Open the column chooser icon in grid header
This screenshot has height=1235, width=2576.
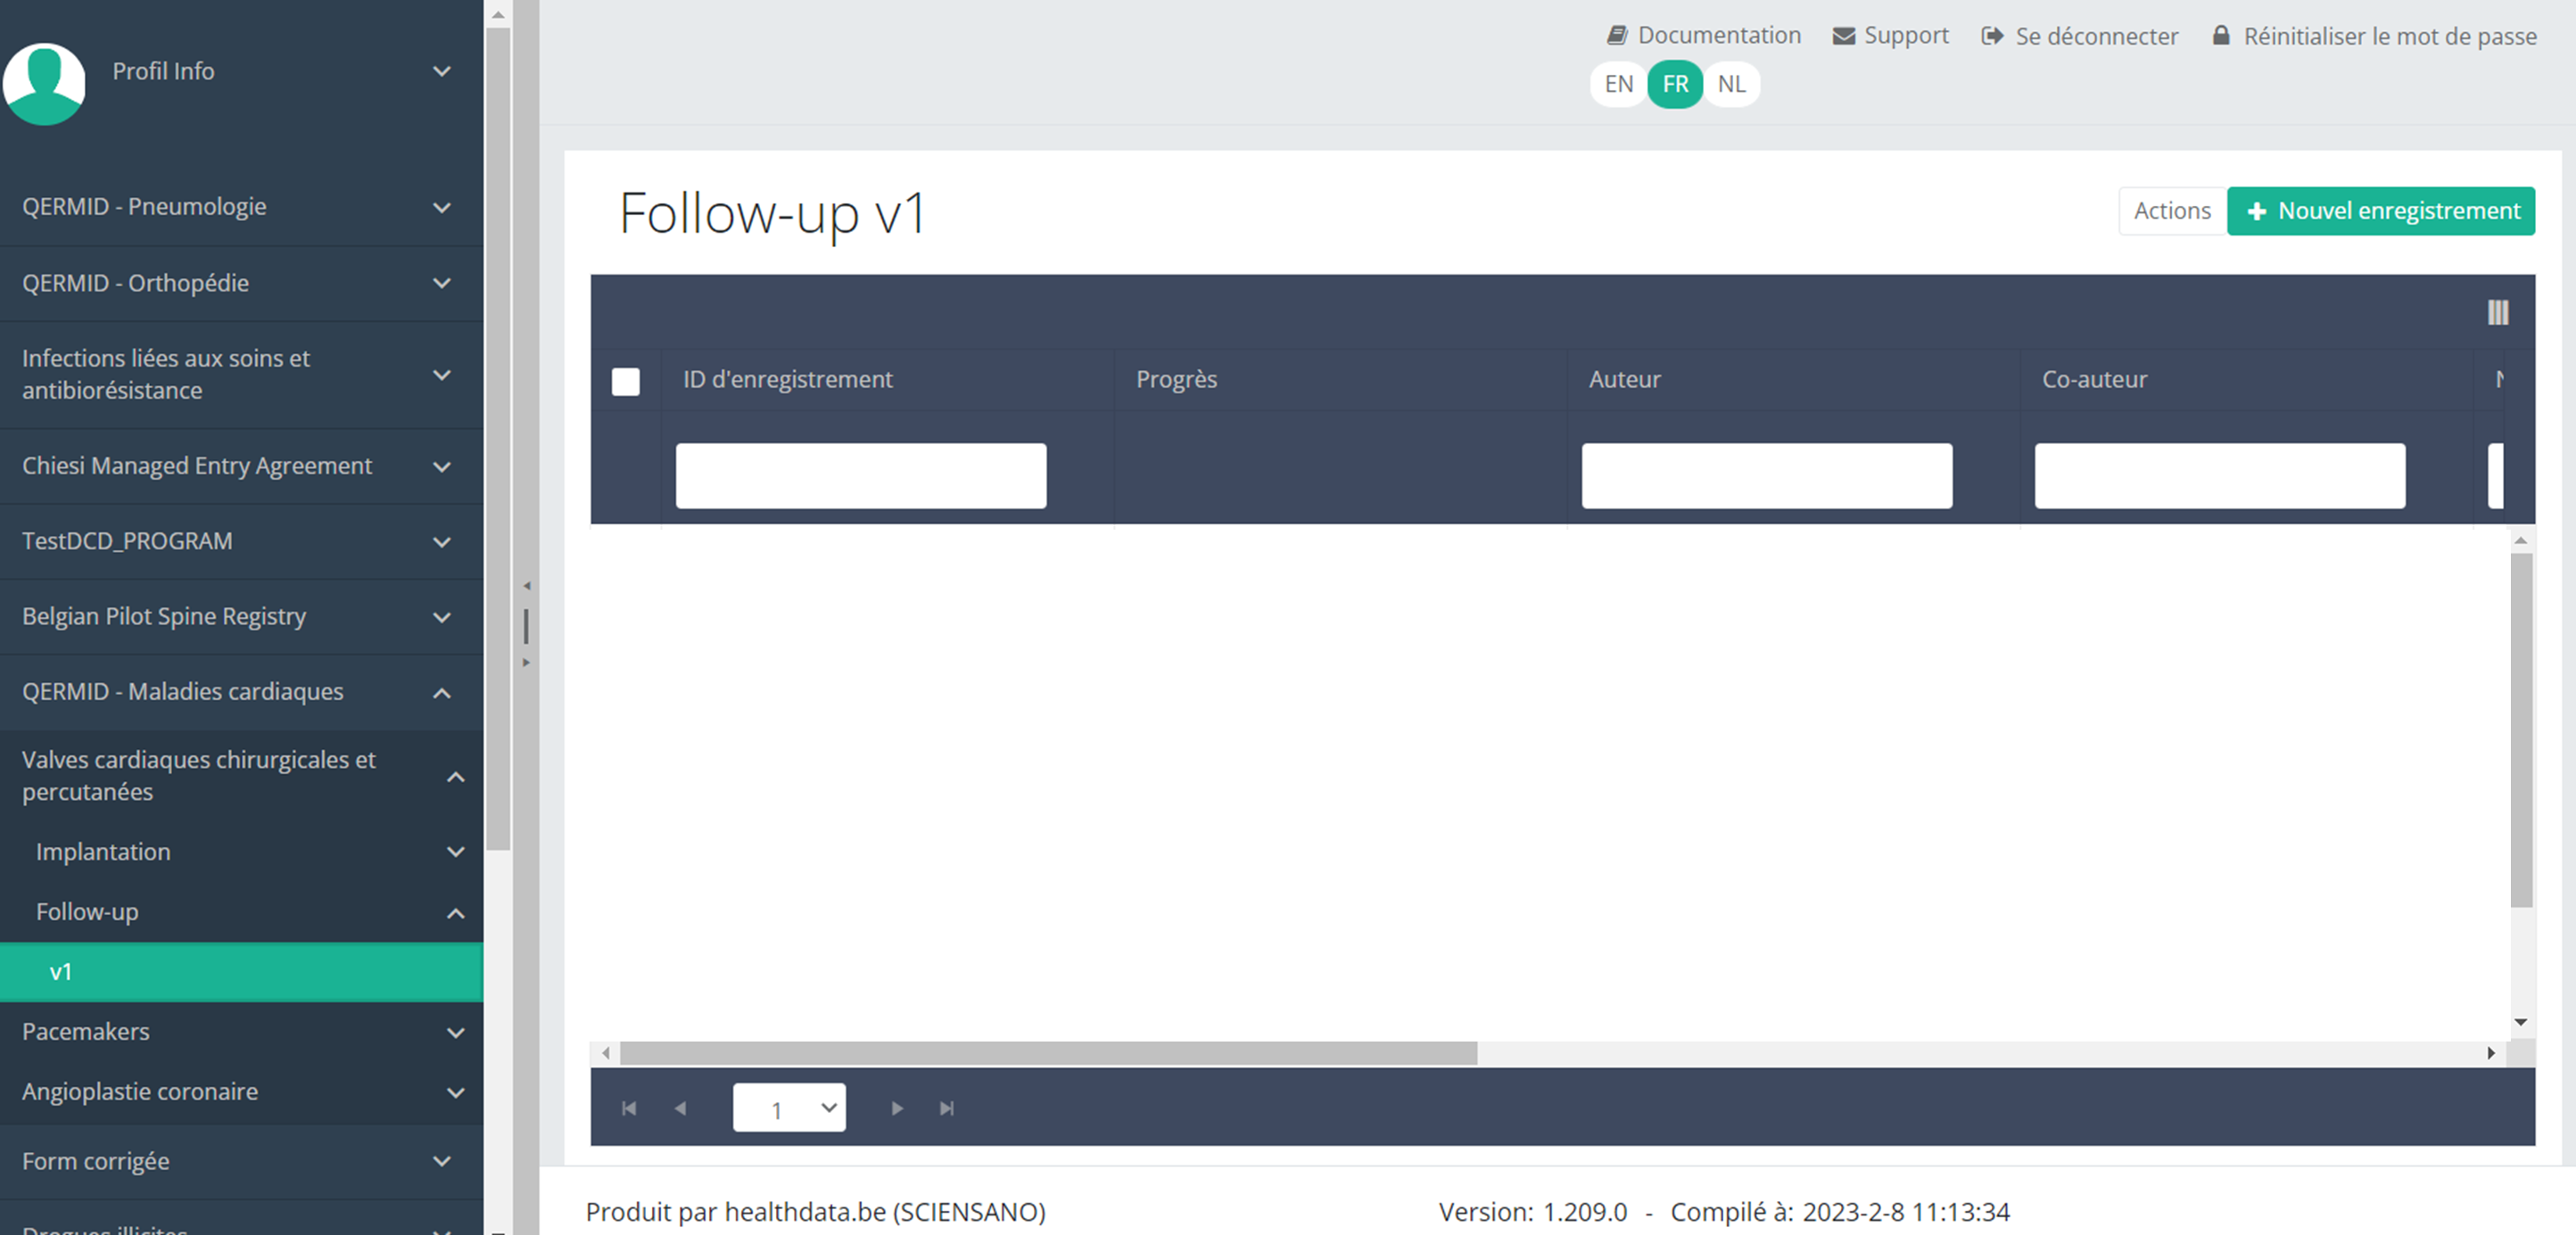coord(2497,313)
